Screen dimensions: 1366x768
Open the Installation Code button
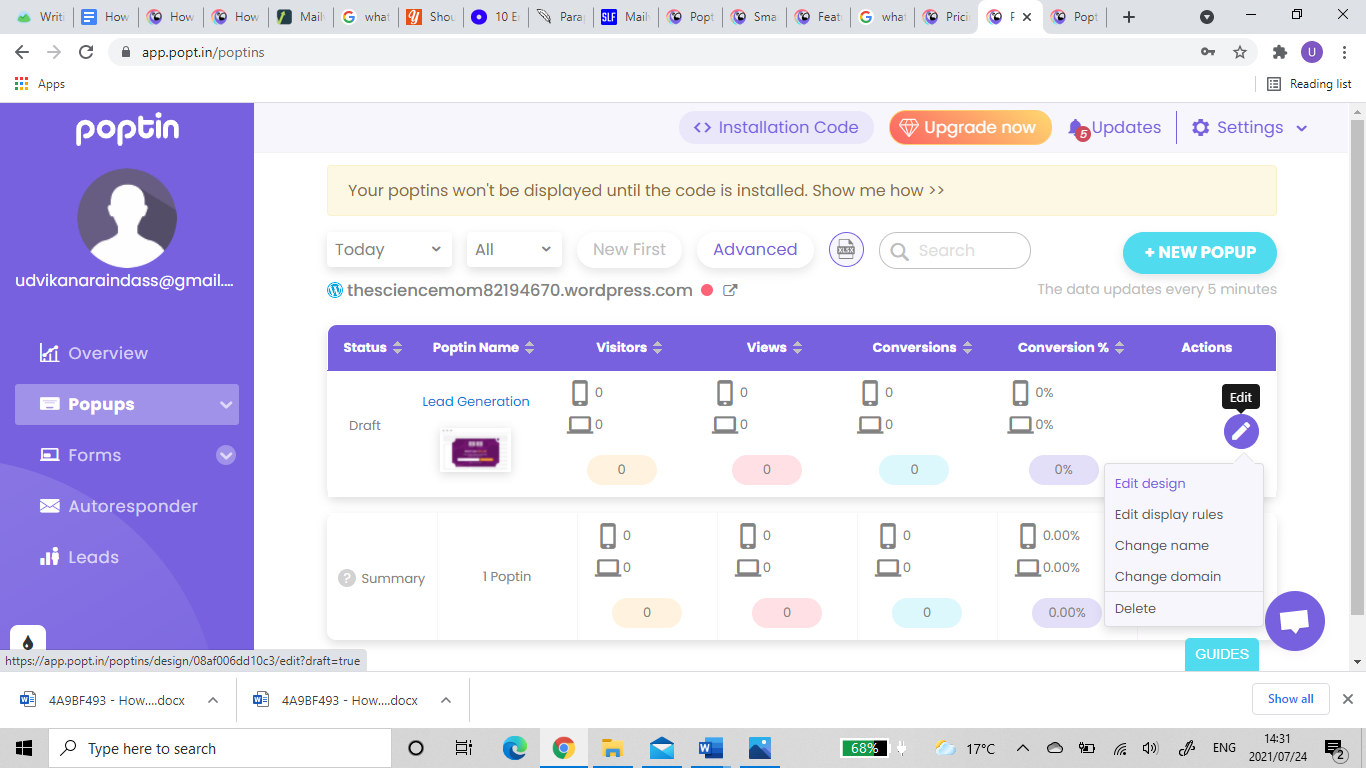pos(776,128)
